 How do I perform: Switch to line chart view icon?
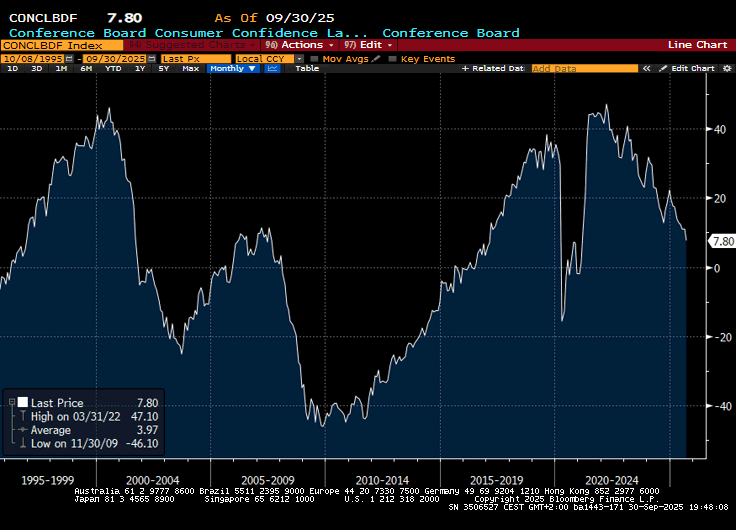(x=273, y=68)
